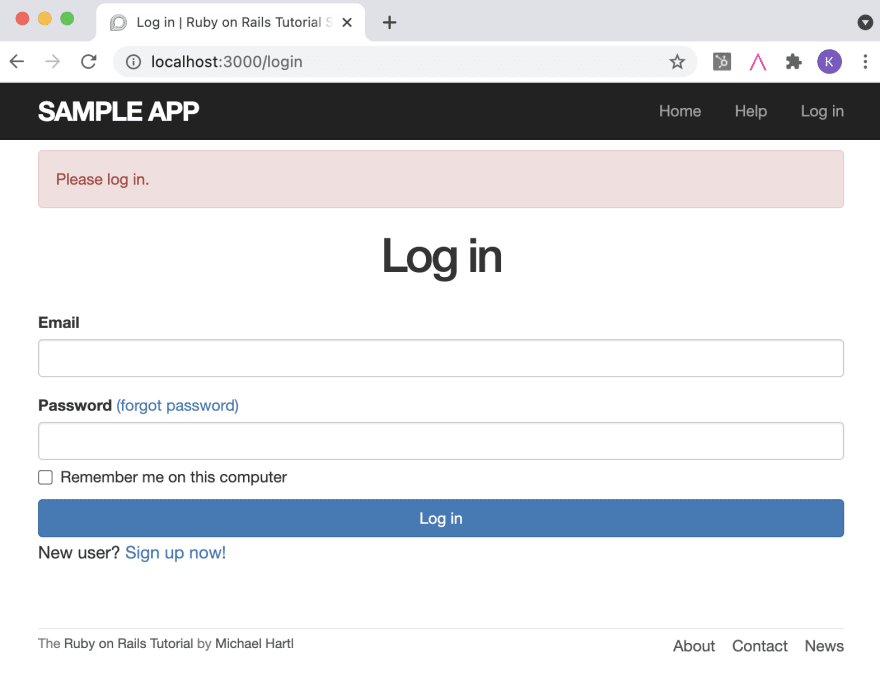The width and height of the screenshot is (880, 676).
Task: Click the Sign up now! link
Action: tap(175, 553)
